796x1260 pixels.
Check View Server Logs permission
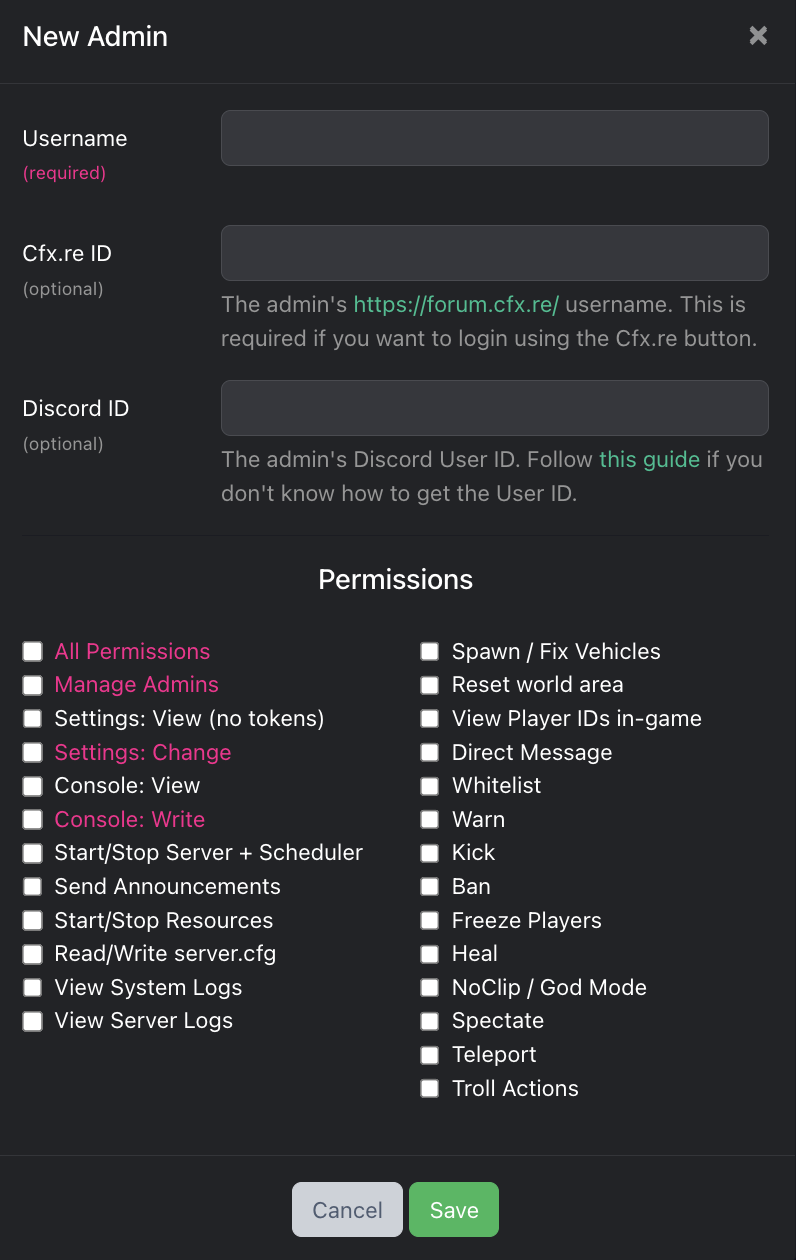click(x=33, y=1021)
